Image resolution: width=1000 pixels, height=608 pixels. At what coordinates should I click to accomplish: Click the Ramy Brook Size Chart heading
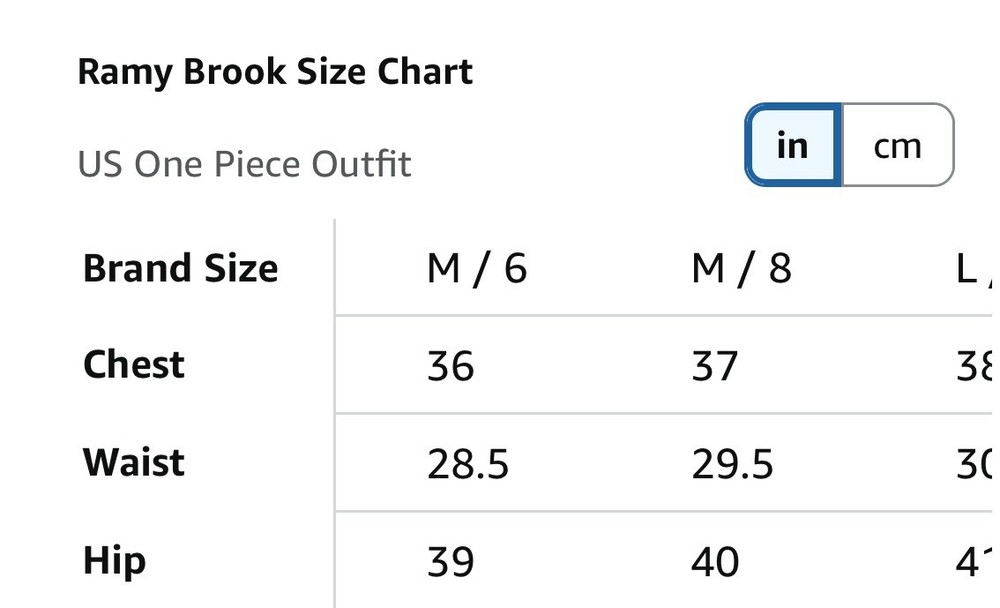click(x=275, y=72)
